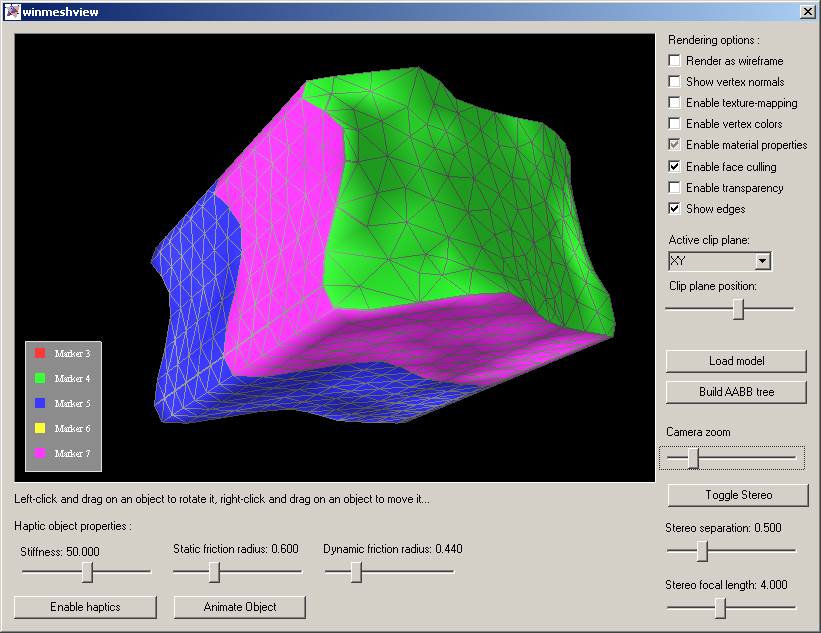821x633 pixels.
Task: Turn off Show edges checkbox
Action: pos(675,209)
